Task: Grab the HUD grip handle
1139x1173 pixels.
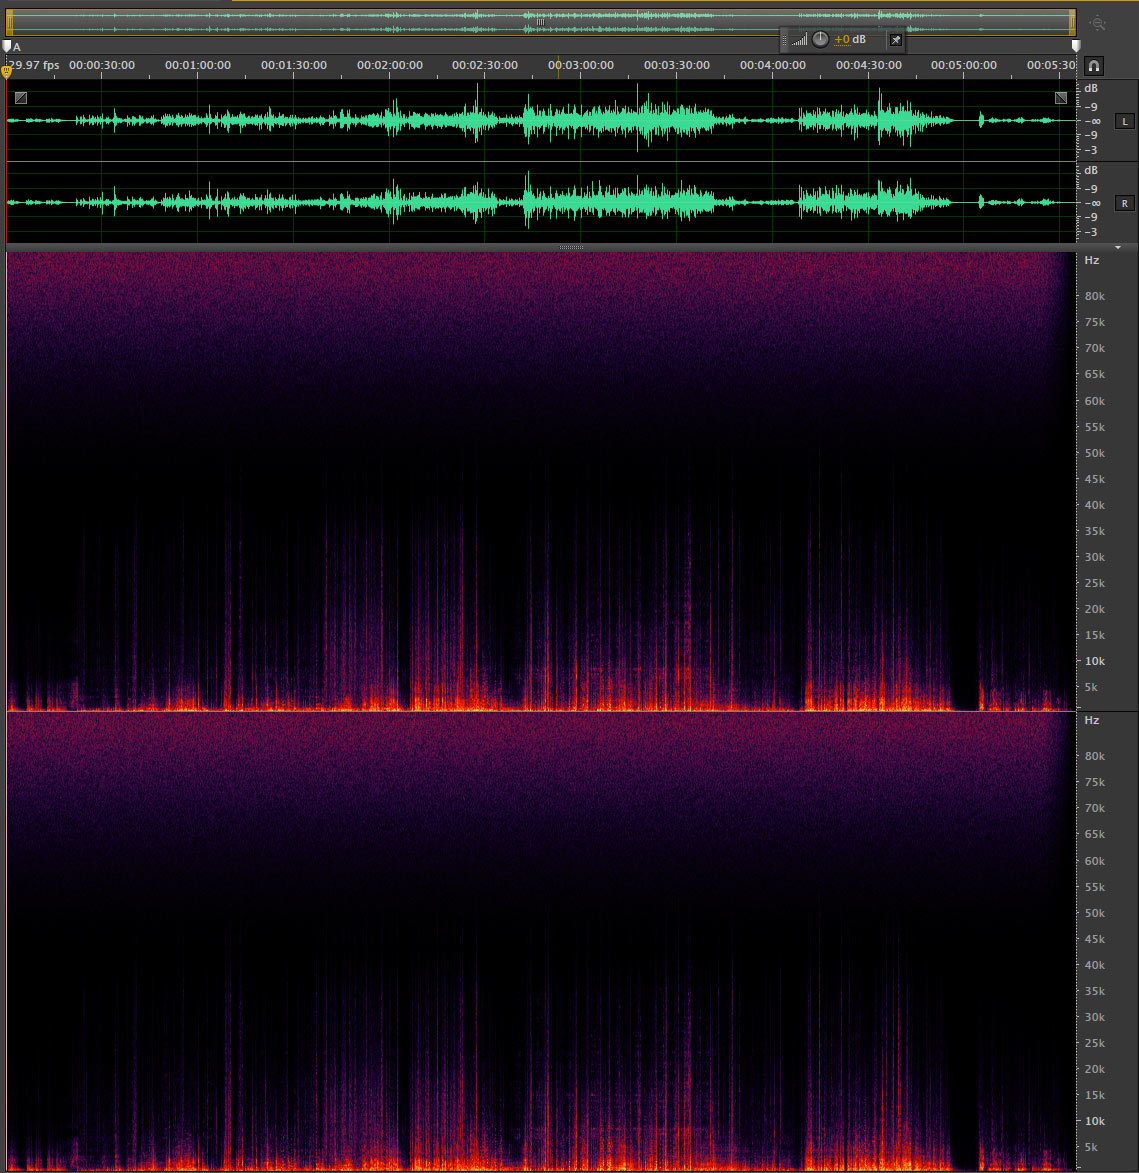Action: pos(785,40)
